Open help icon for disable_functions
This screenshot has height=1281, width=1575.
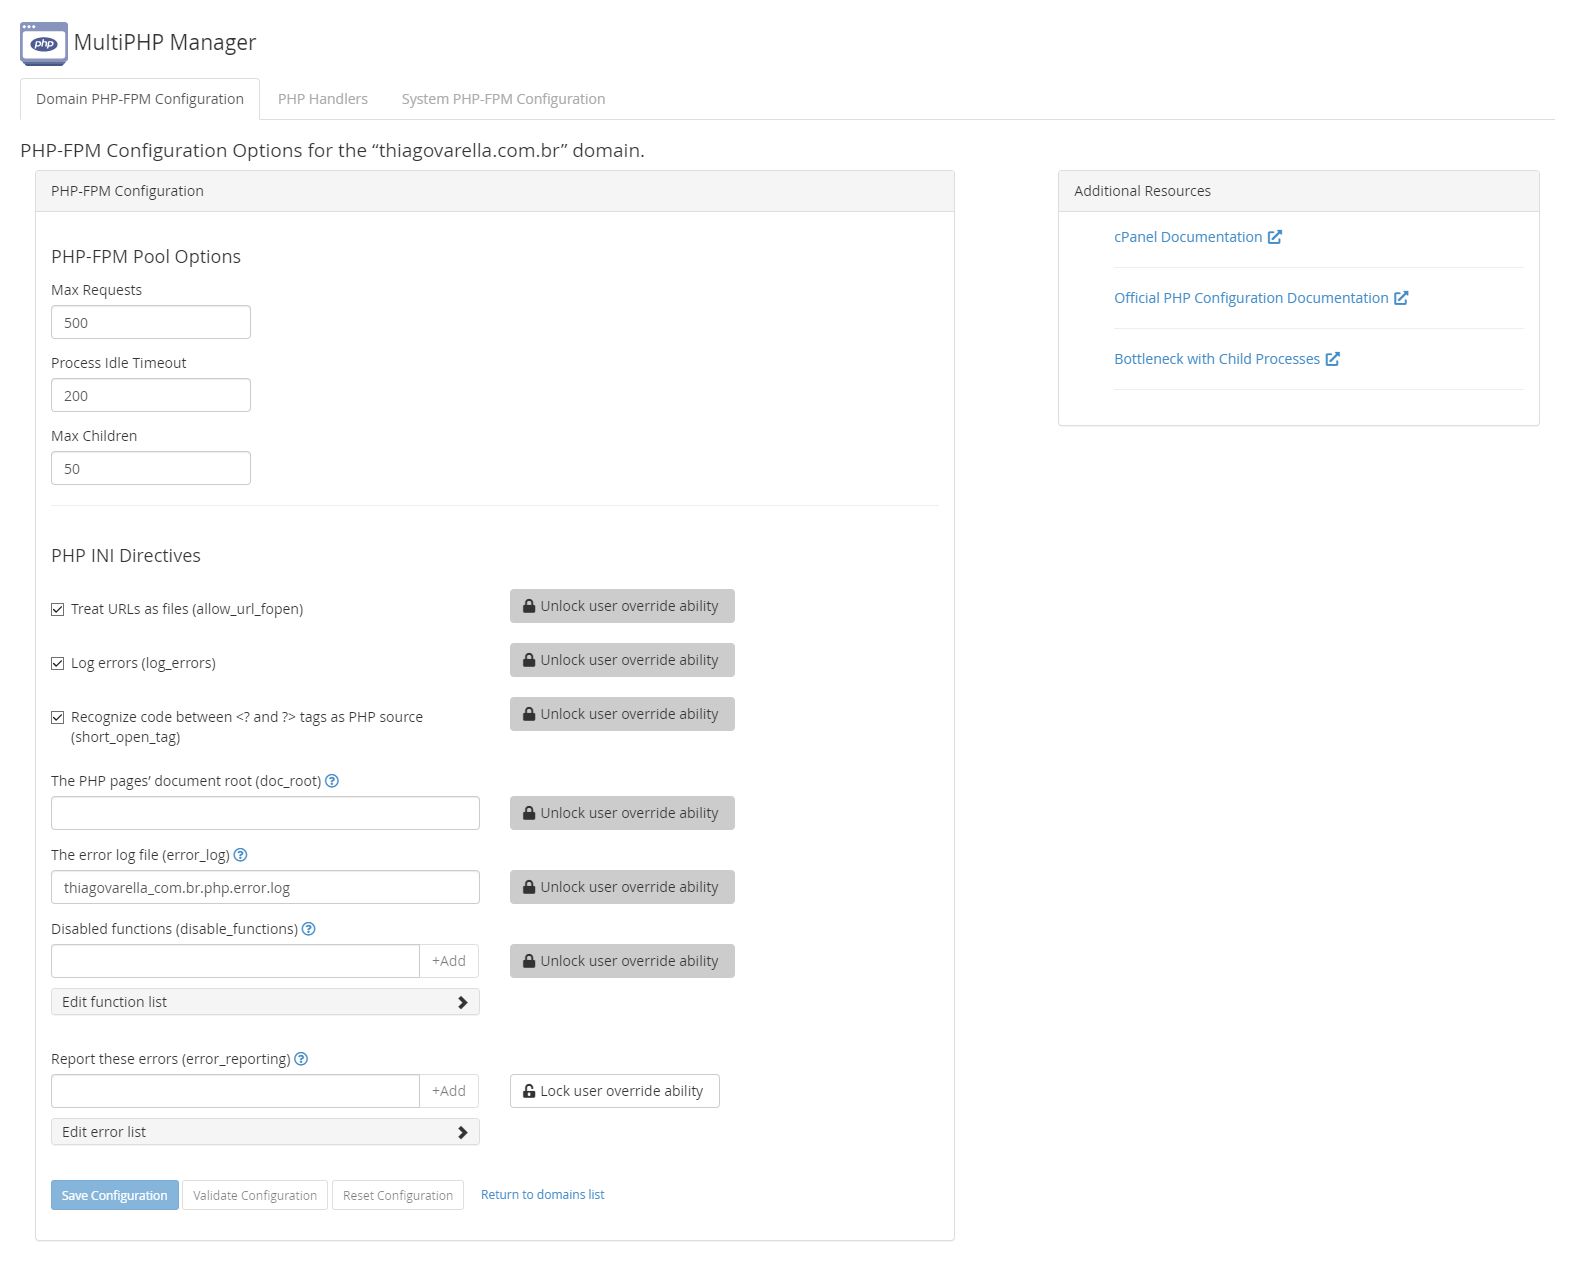309,929
